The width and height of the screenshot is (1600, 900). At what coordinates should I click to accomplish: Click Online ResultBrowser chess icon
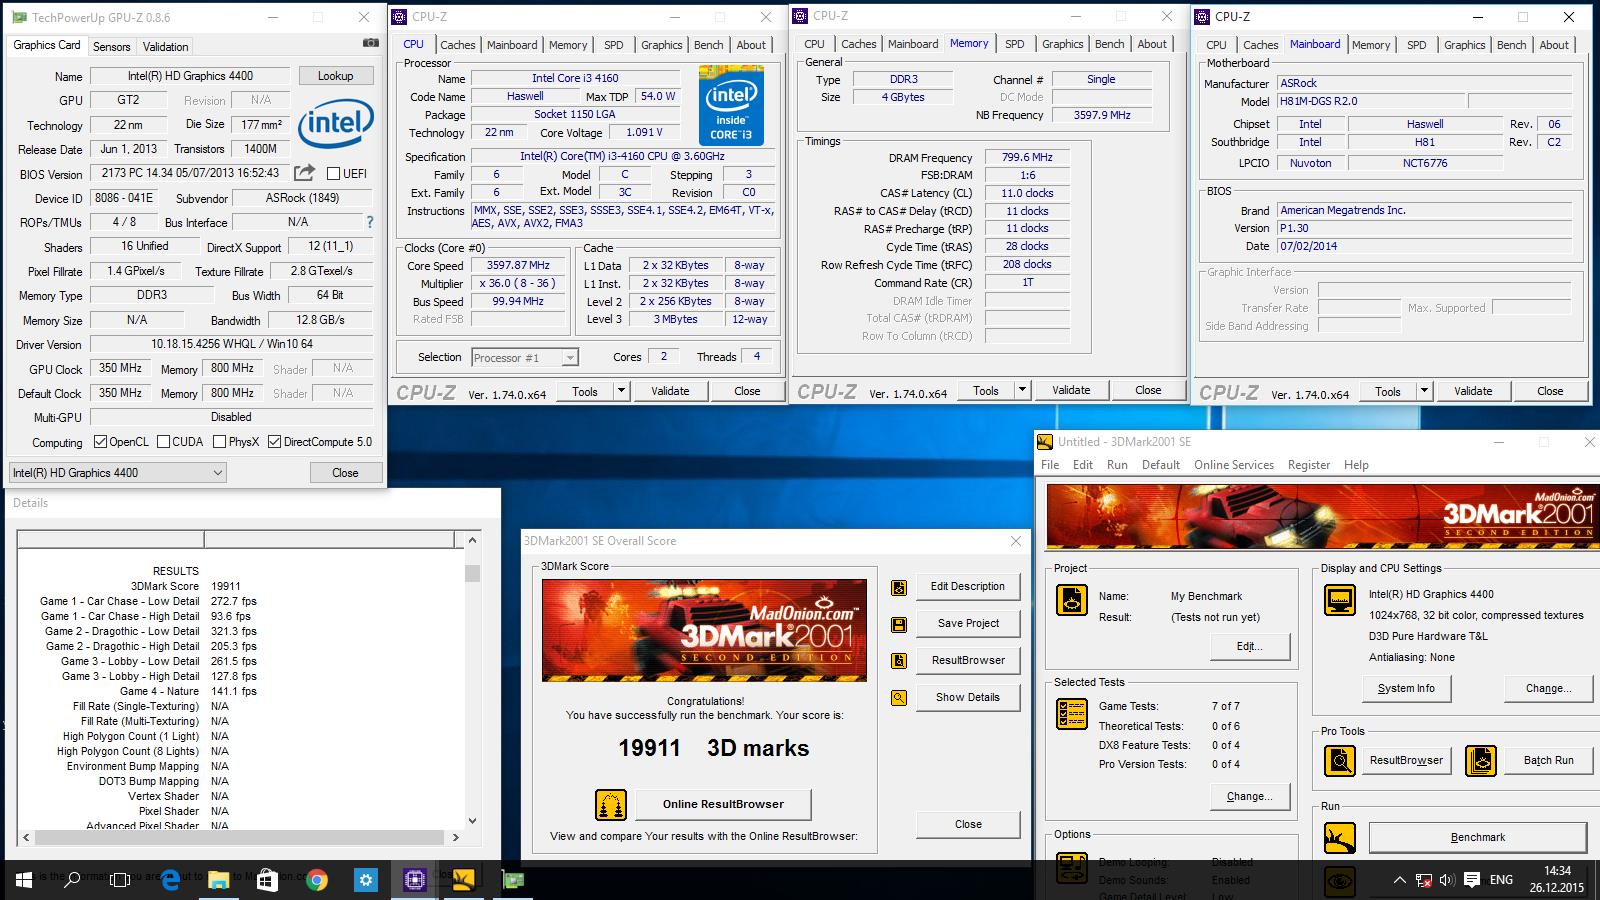(610, 804)
